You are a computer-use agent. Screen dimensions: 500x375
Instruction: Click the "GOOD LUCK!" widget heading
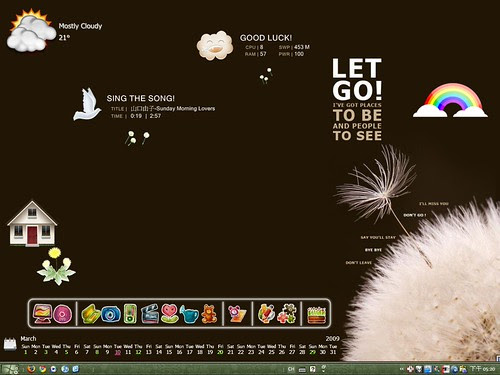(266, 38)
